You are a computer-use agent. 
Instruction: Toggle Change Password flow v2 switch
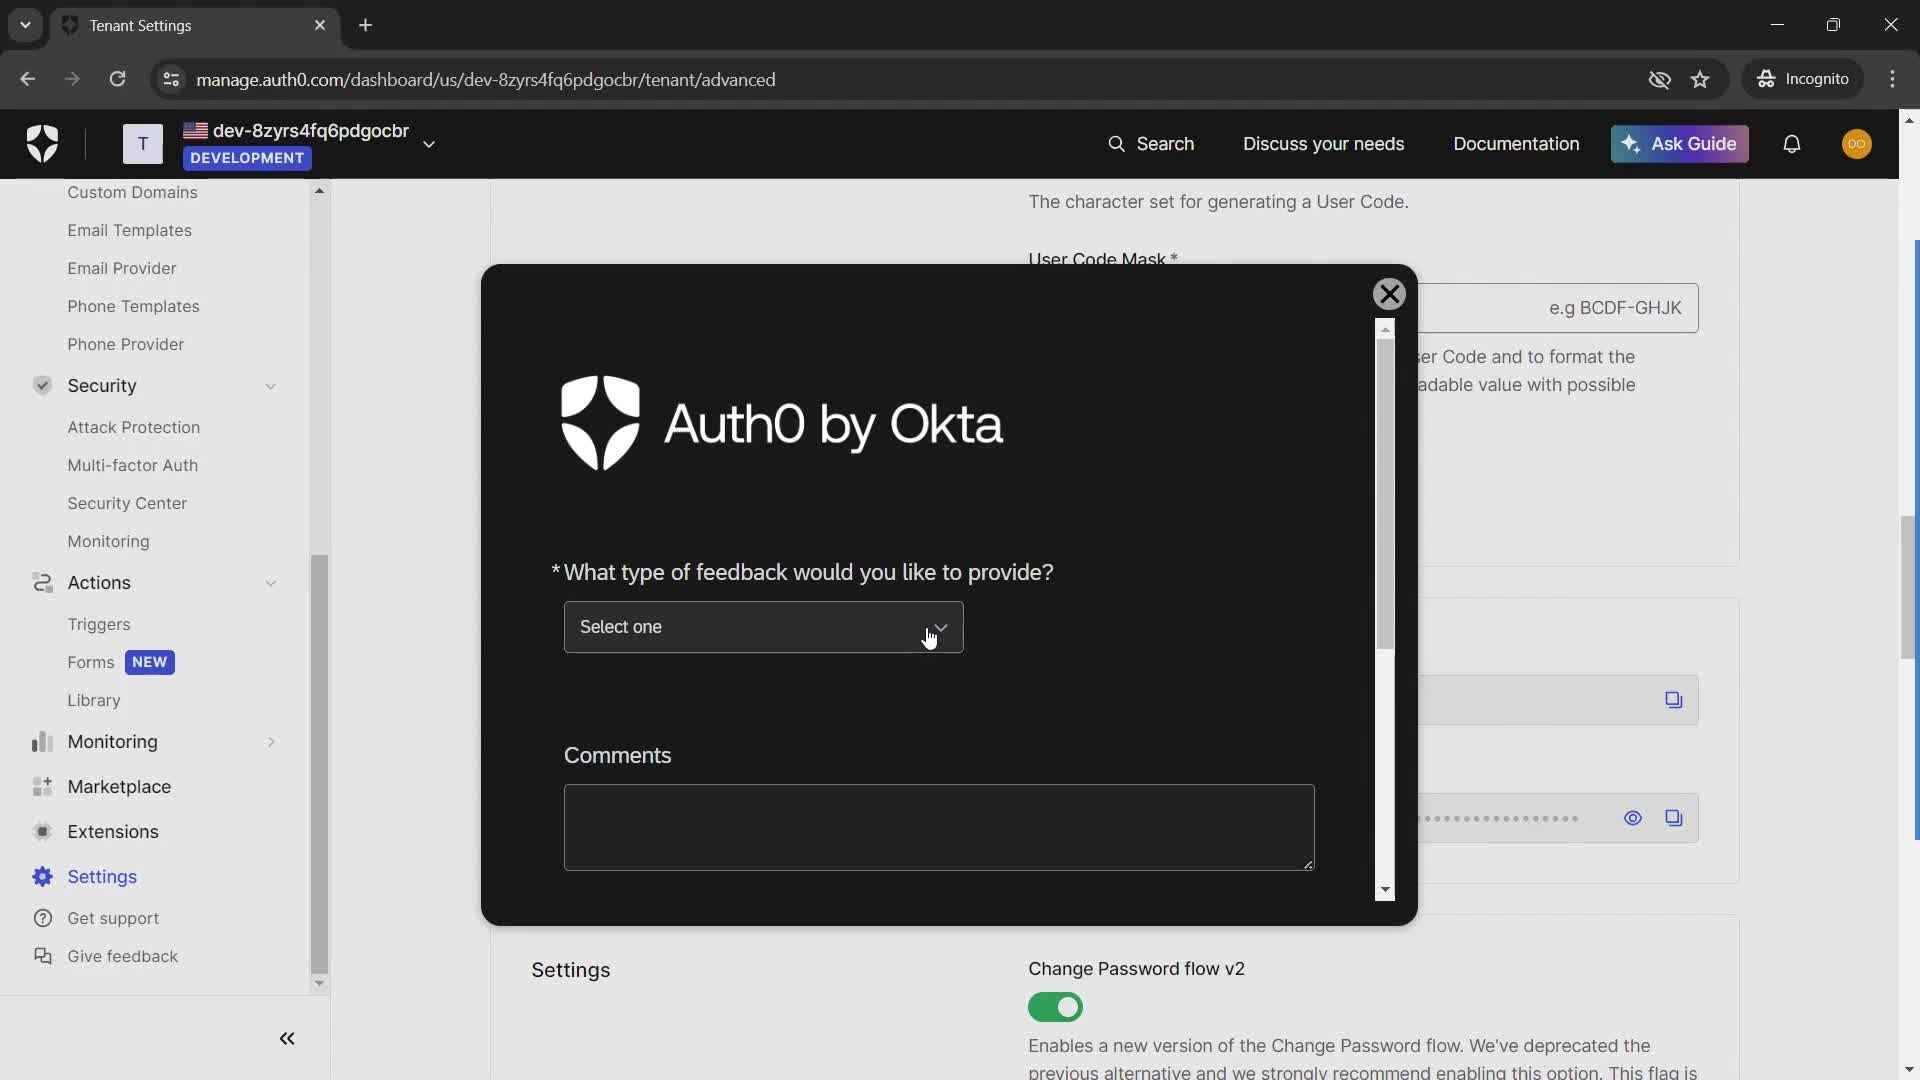1055,1007
